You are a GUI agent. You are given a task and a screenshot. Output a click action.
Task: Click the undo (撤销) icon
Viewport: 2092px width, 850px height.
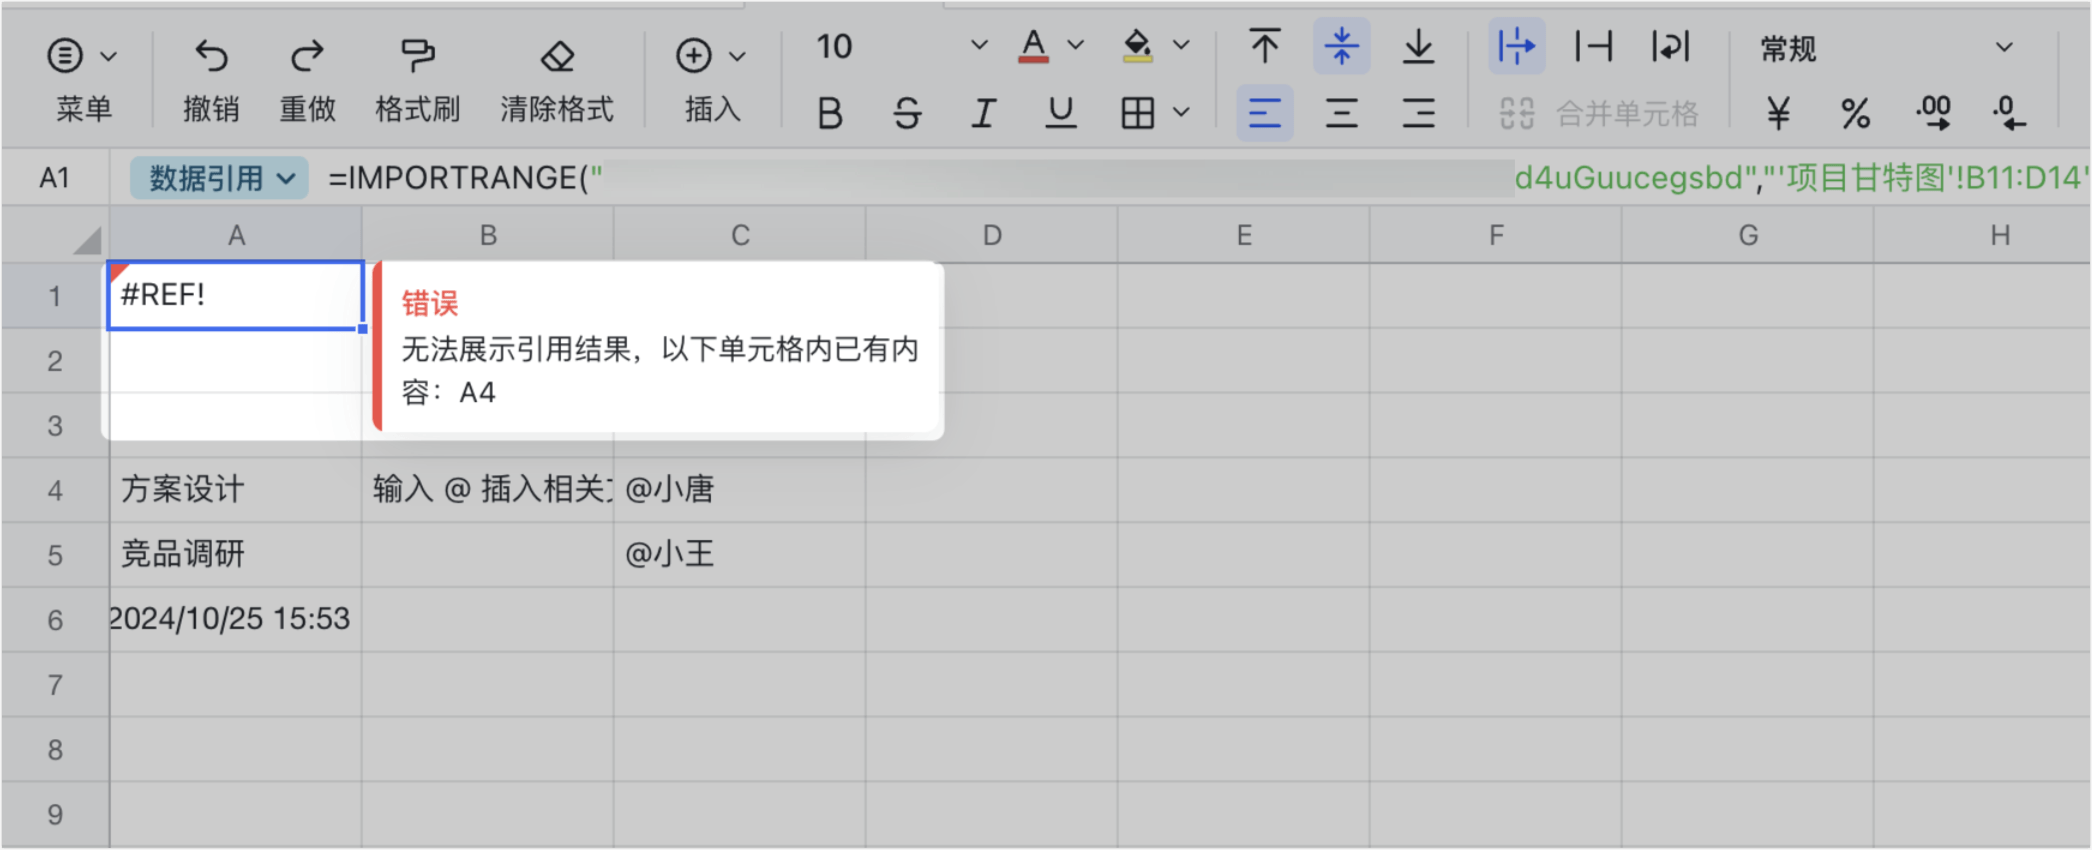pos(211,56)
